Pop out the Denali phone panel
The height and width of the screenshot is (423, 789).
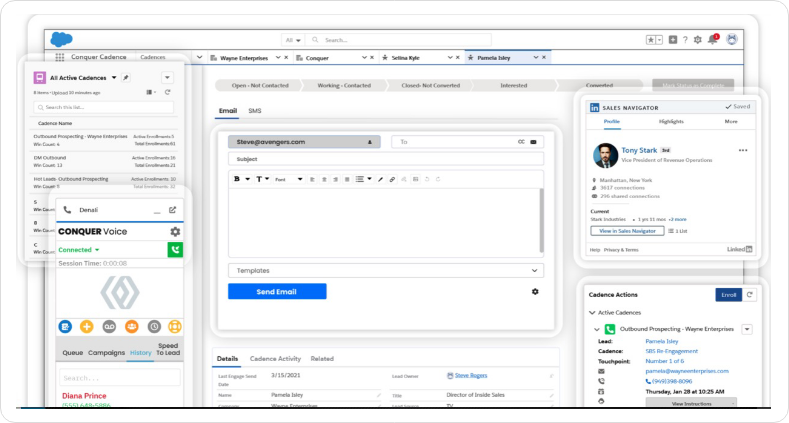point(173,210)
